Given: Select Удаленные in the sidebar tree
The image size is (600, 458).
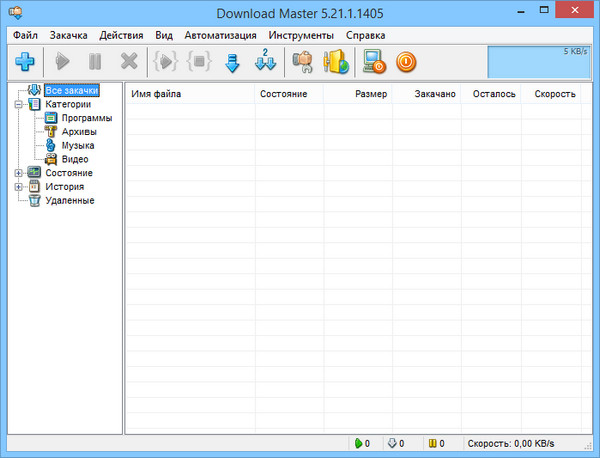Looking at the screenshot, I should (69, 200).
